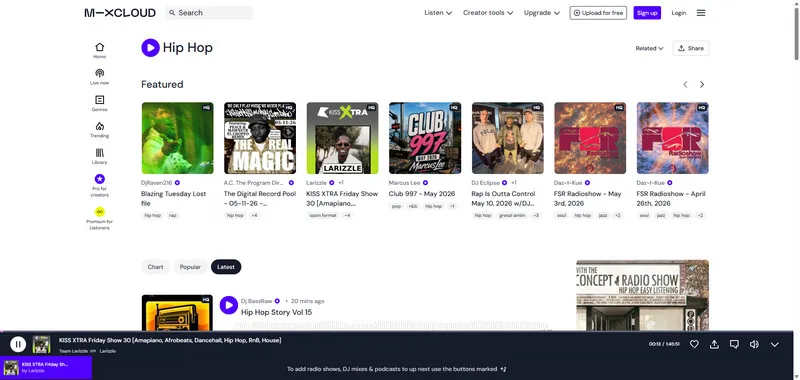Click the Share button
Viewport: 800px width, 380px height.
[691, 48]
